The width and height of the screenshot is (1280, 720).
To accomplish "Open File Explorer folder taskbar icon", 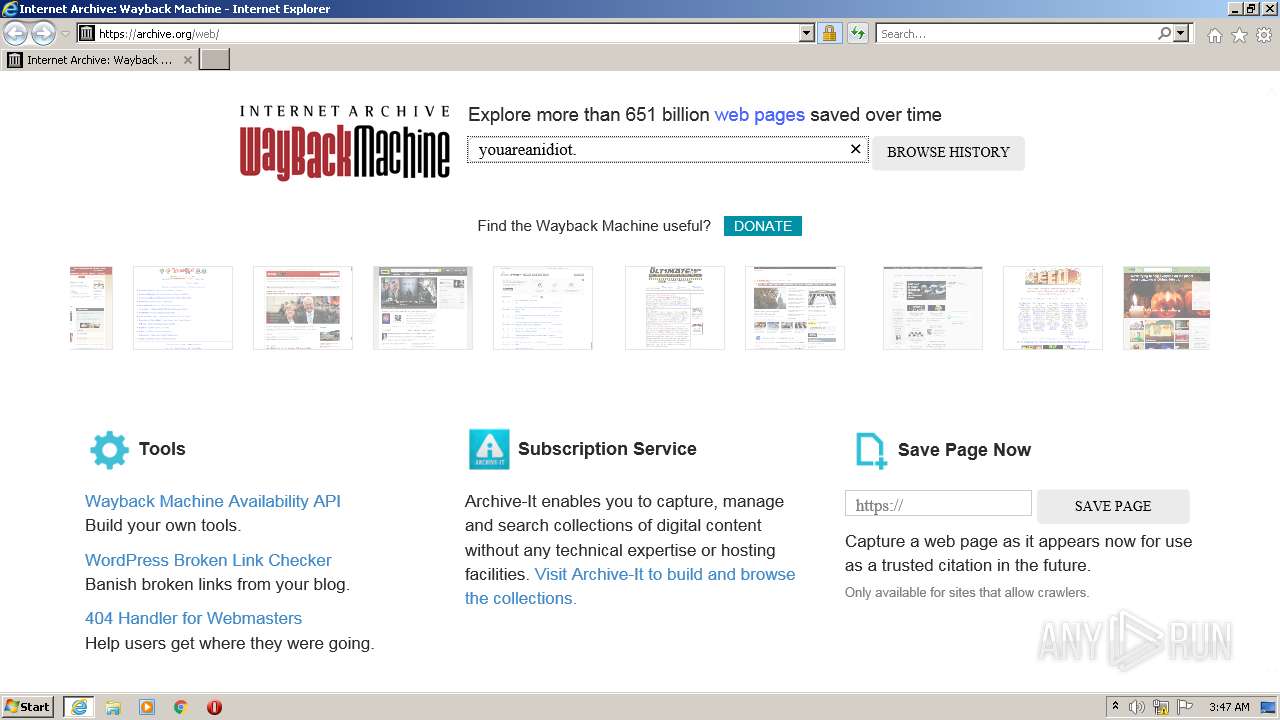I will [x=113, y=707].
